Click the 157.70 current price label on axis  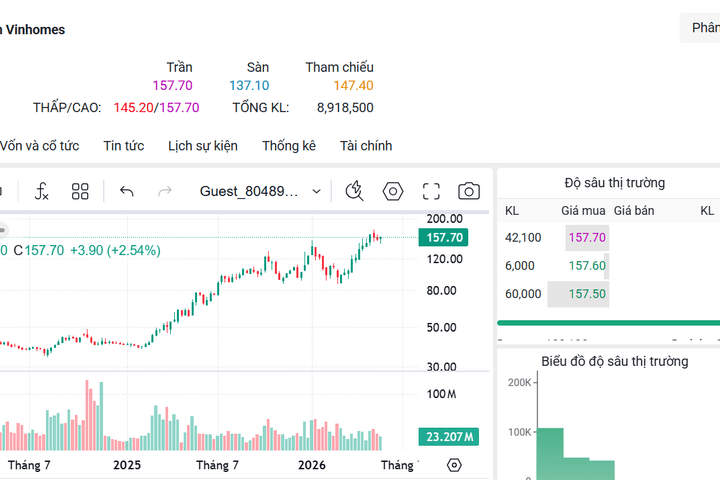click(x=444, y=237)
